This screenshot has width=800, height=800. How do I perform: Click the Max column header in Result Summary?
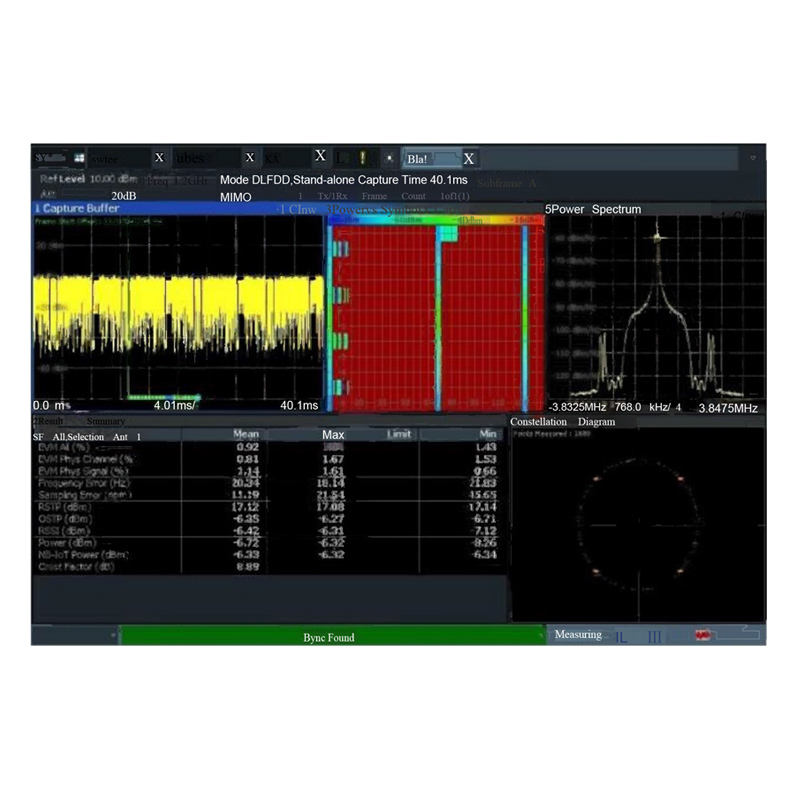(x=333, y=435)
